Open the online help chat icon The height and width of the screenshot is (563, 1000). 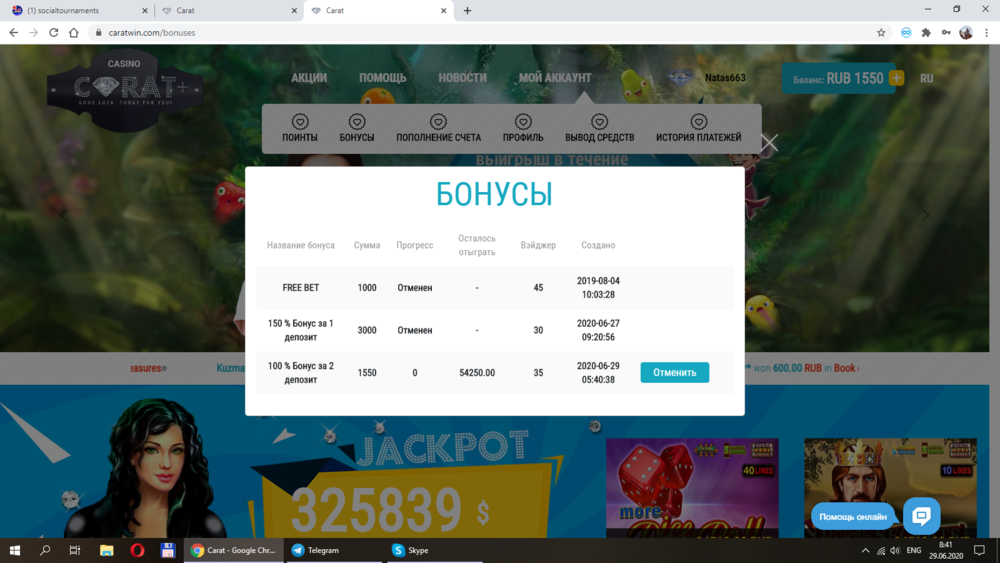point(922,516)
